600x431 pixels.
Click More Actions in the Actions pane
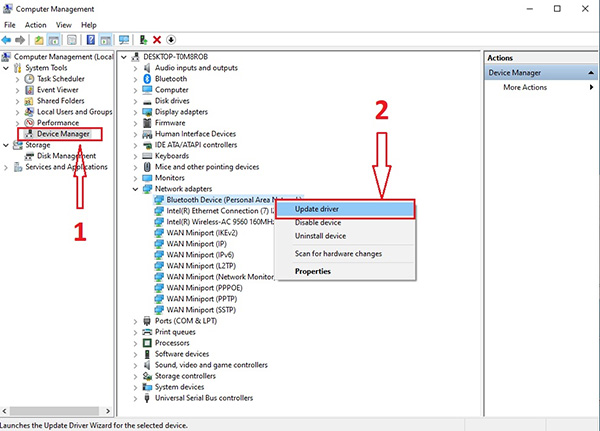pos(525,88)
